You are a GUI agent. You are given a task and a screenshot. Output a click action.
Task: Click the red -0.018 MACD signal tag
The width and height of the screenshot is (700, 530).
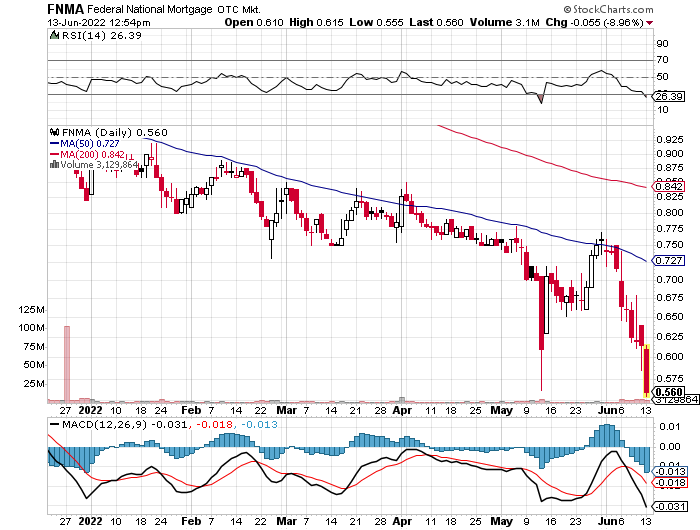tap(670, 483)
